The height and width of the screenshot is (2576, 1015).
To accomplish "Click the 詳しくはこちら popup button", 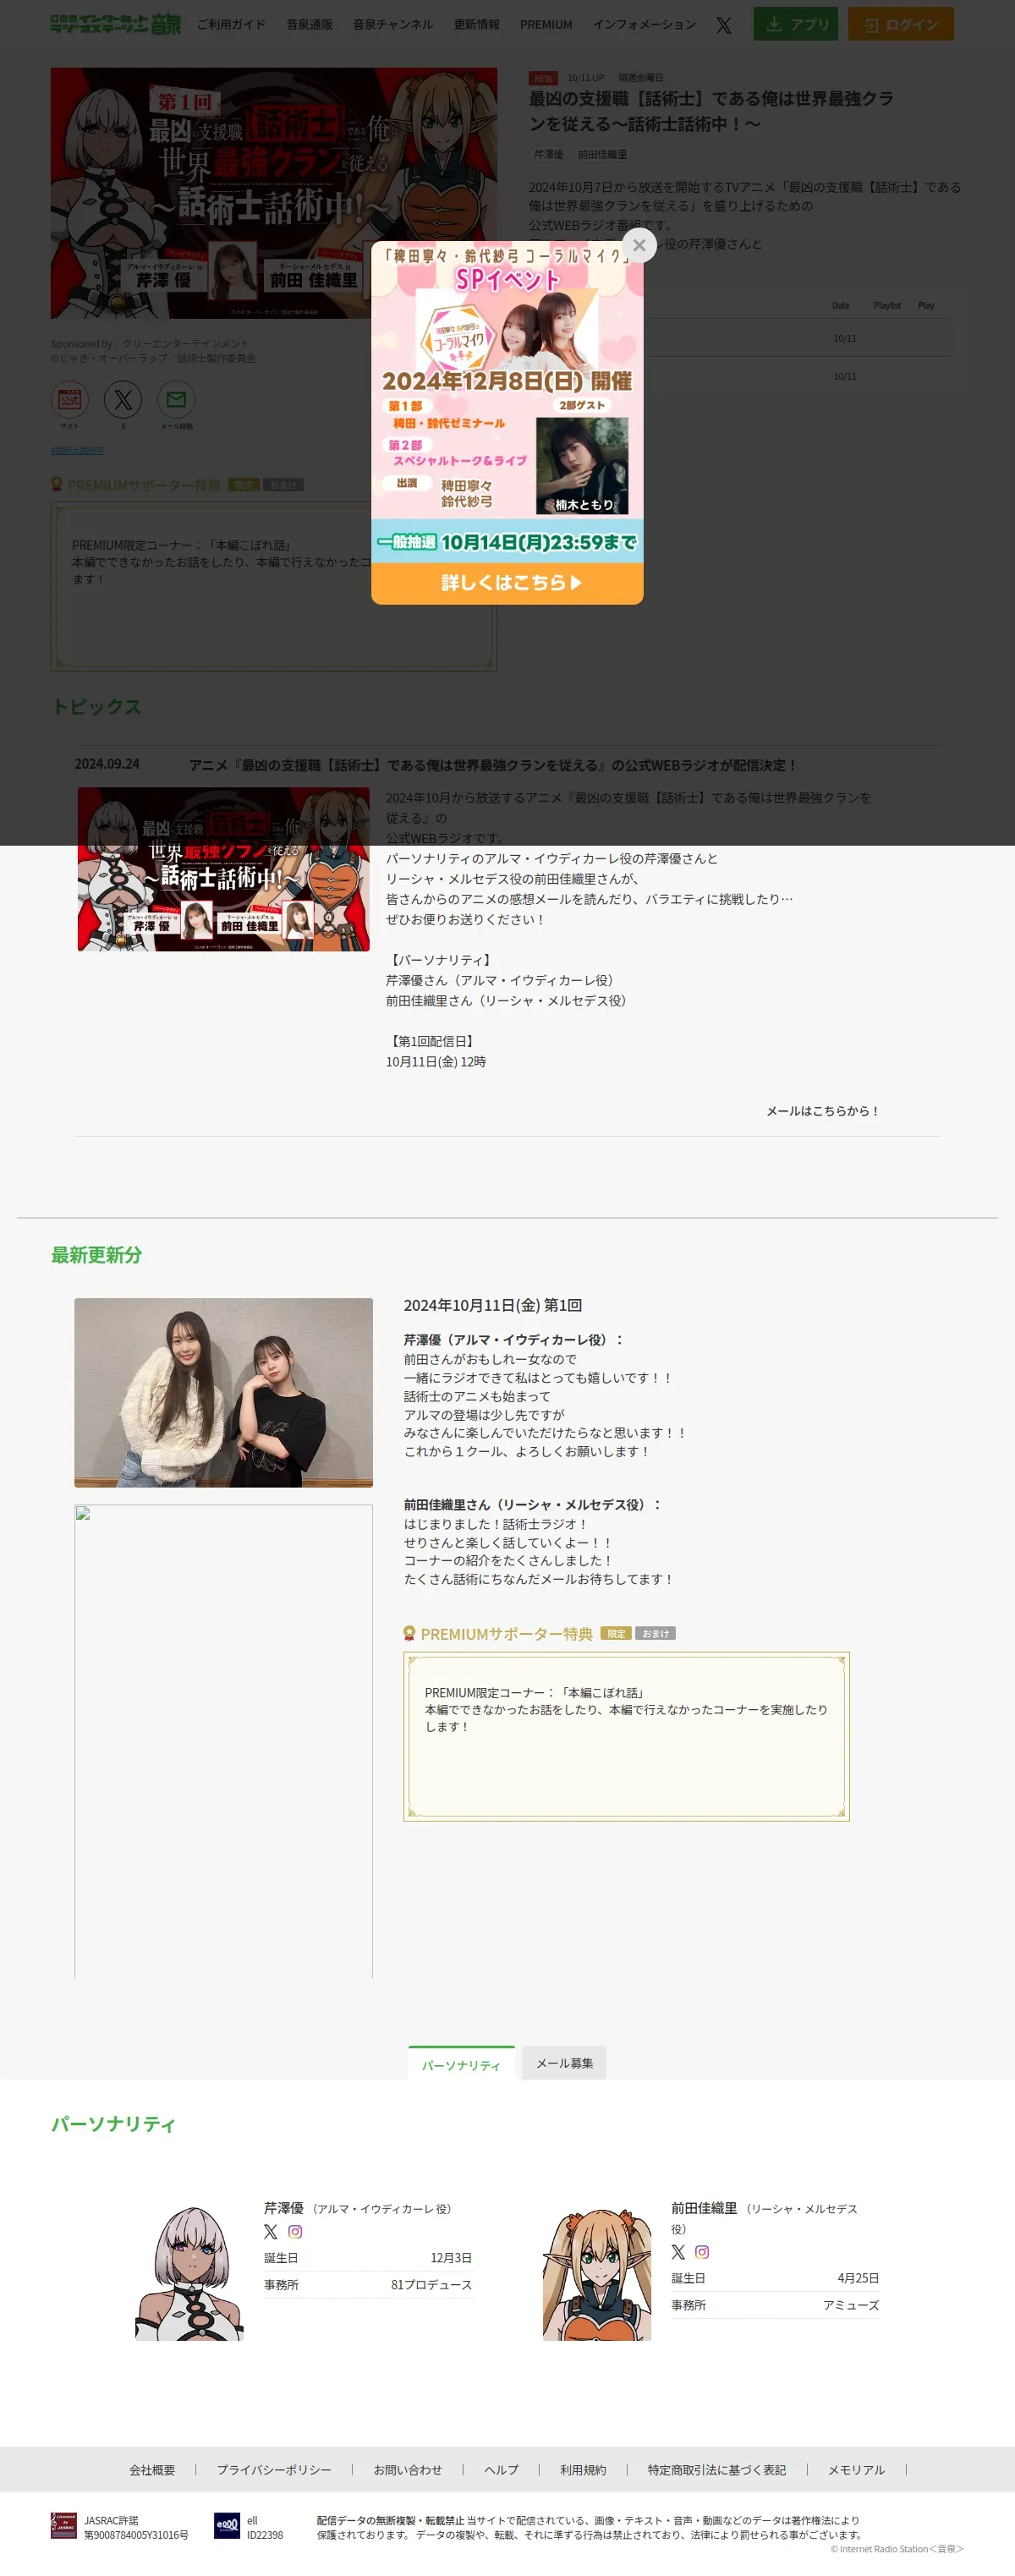I will coord(507,583).
